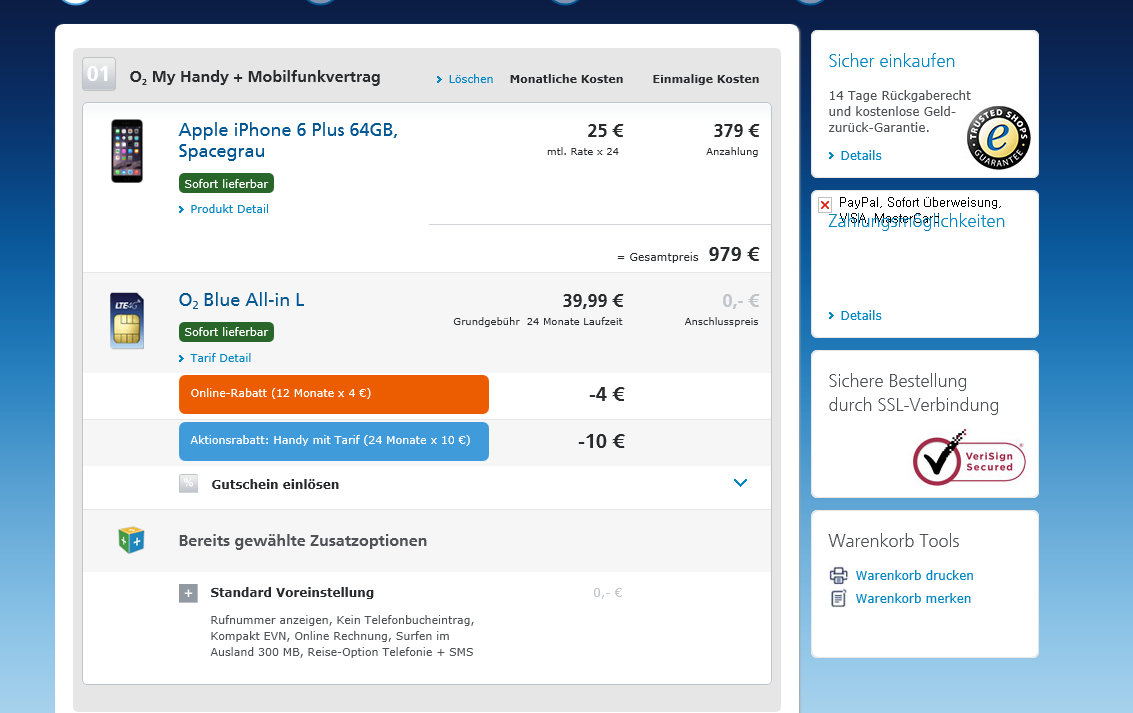Open the O2 Blue All-in L title
Viewport: 1133px width, 713px height.
tap(241, 301)
